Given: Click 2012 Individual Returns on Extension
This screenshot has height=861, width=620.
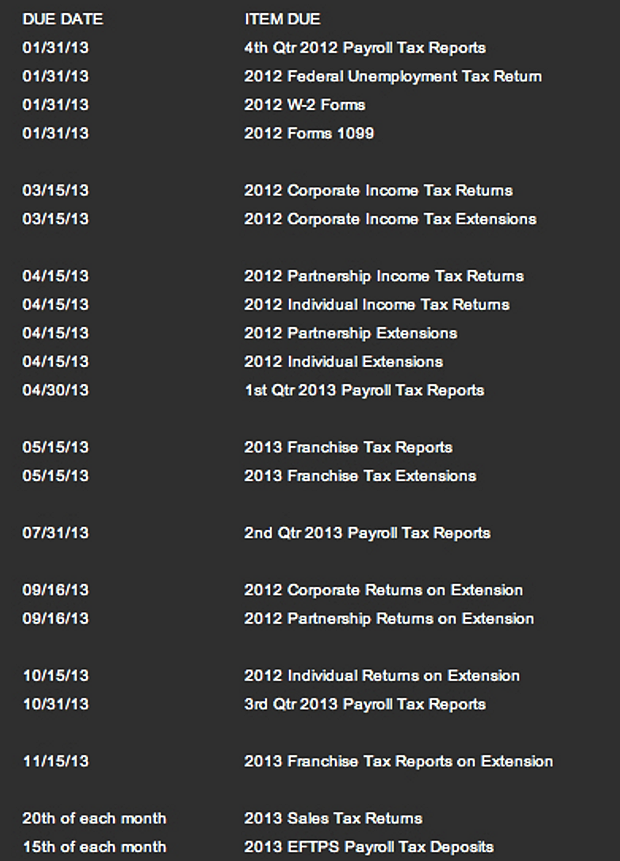Looking at the screenshot, I should click(381, 676).
